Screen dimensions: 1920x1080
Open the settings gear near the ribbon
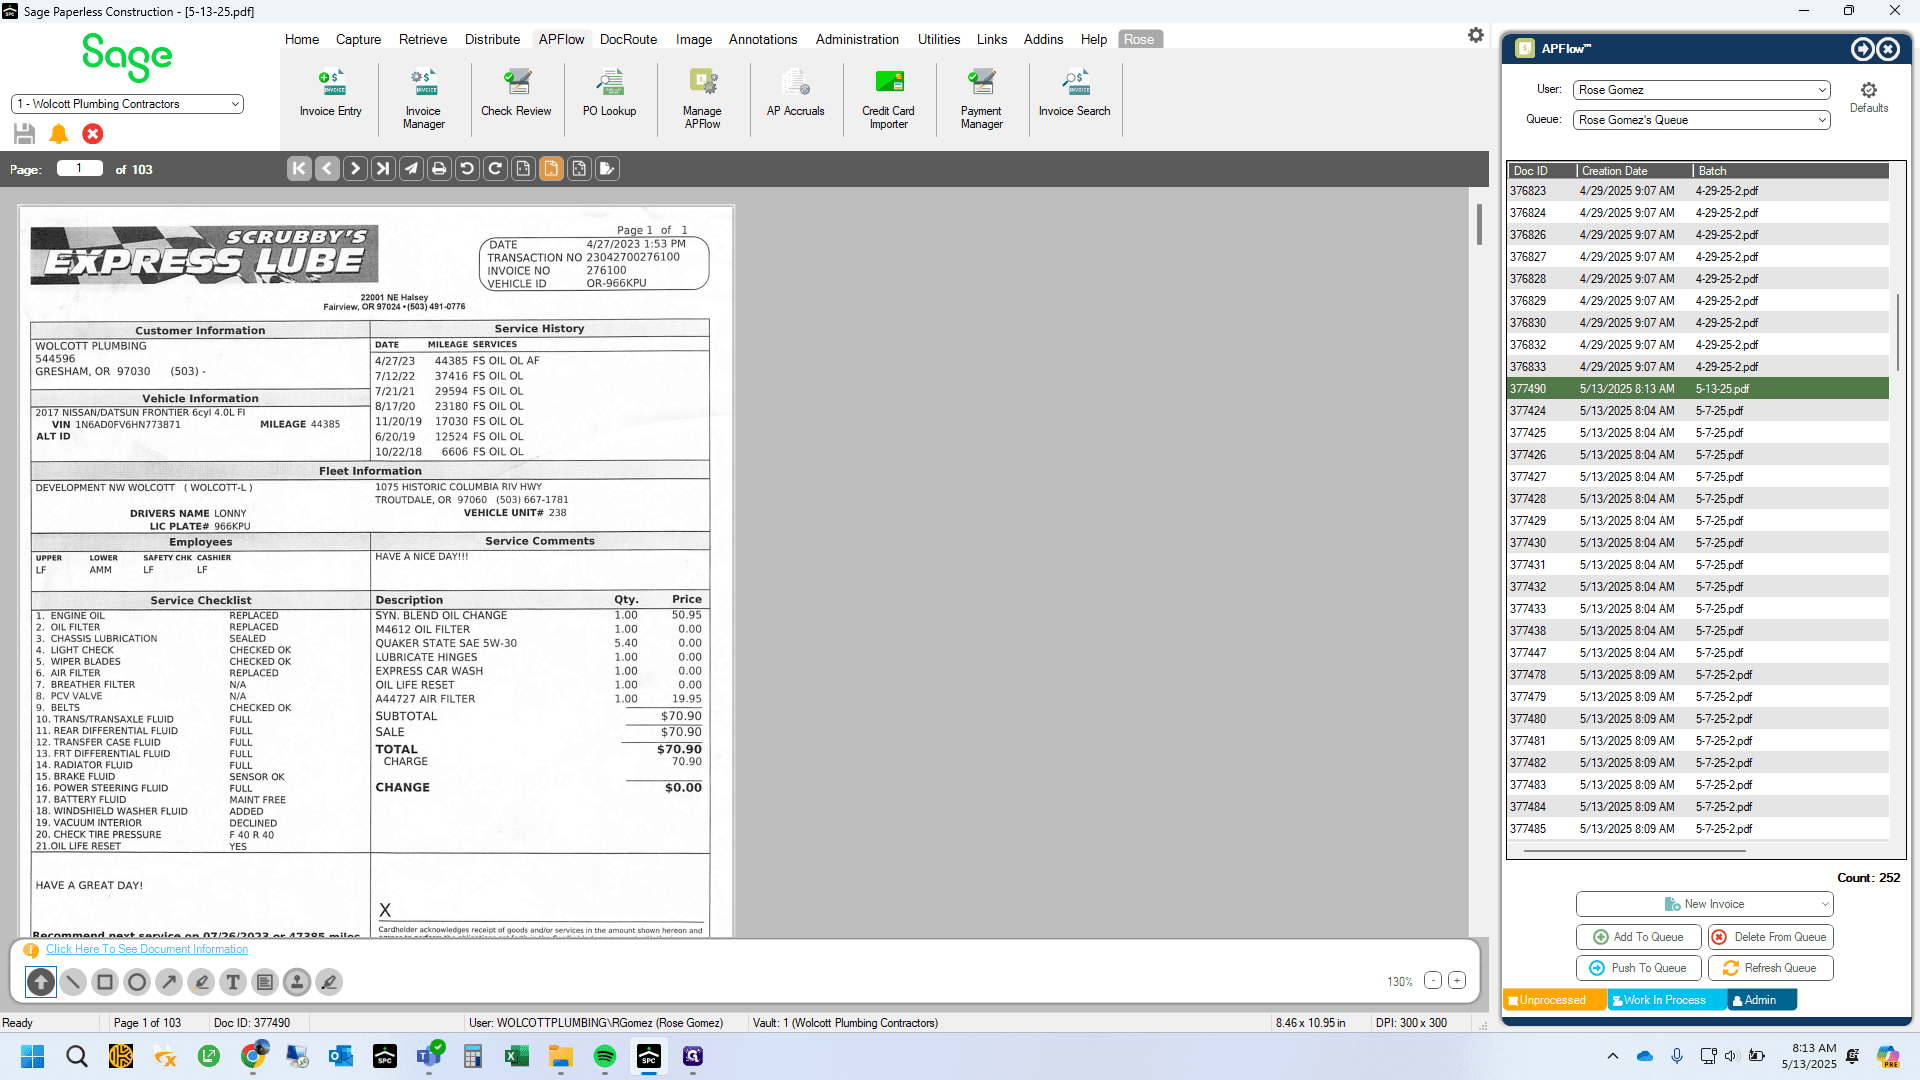click(1476, 36)
